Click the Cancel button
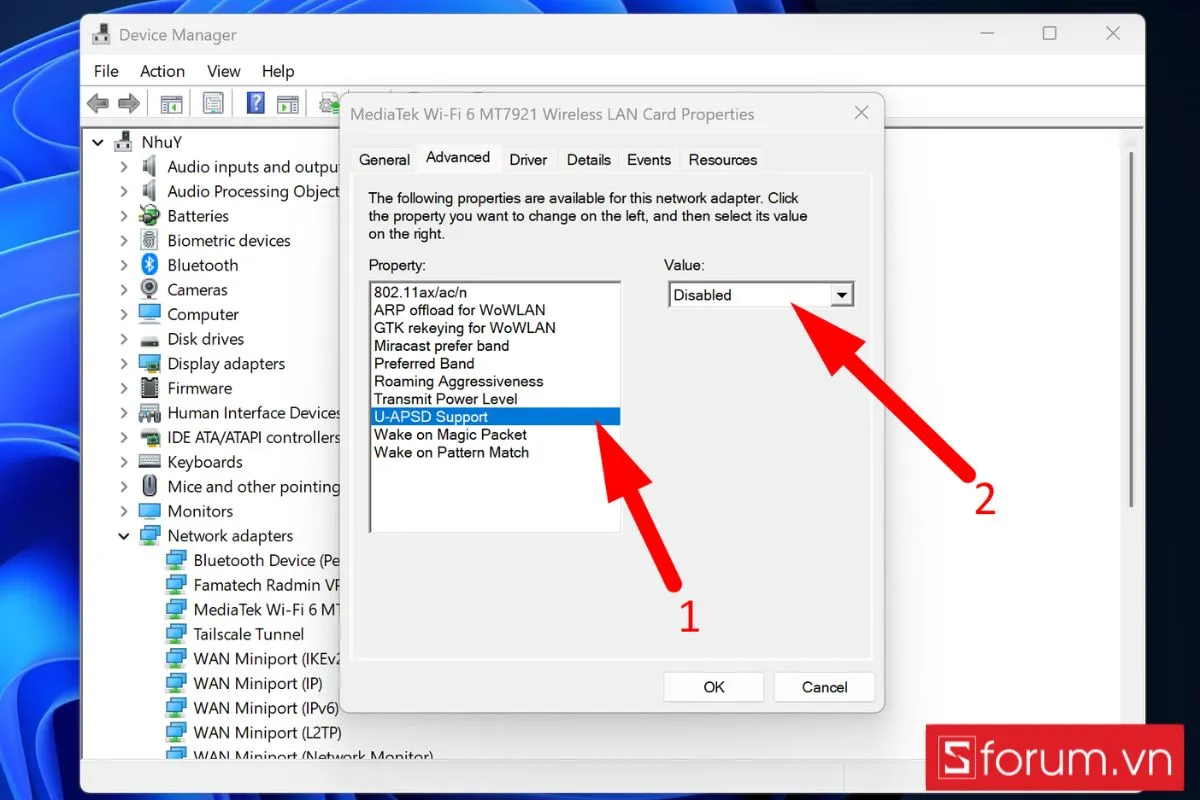 coord(823,687)
